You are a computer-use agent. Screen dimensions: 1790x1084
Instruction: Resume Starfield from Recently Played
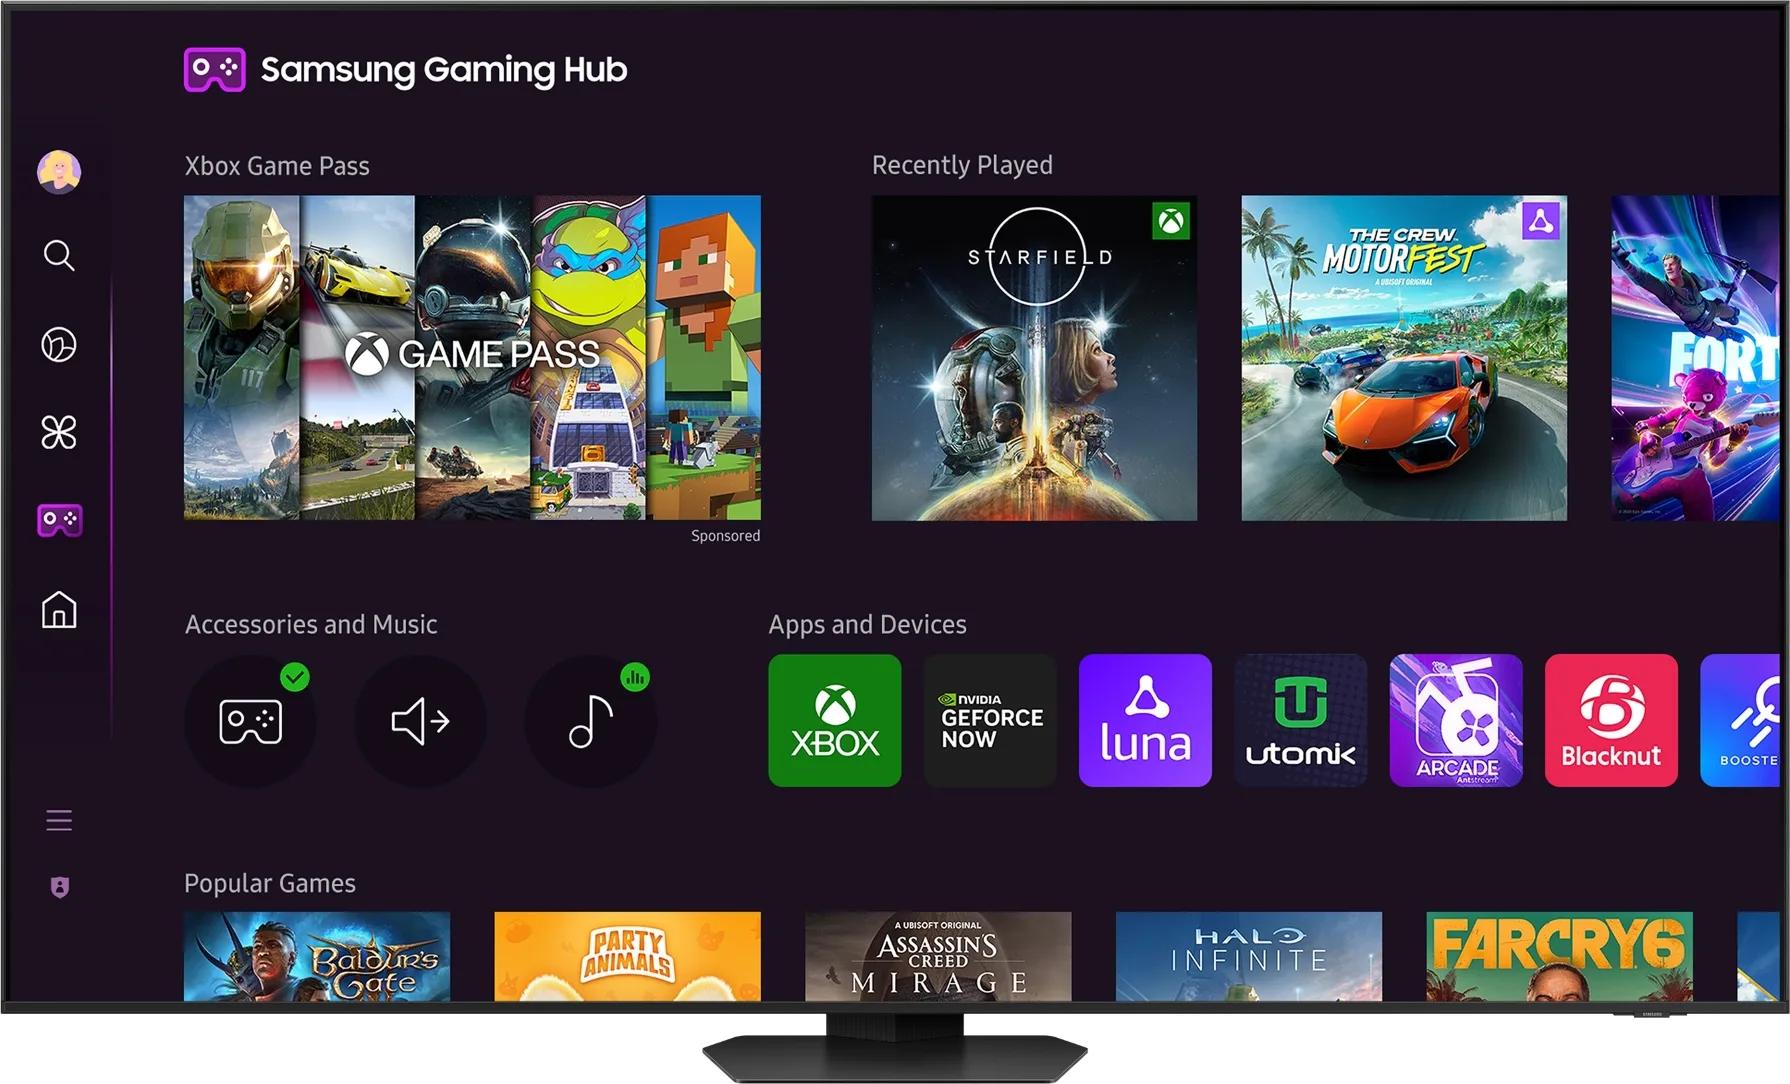[x=1034, y=358]
